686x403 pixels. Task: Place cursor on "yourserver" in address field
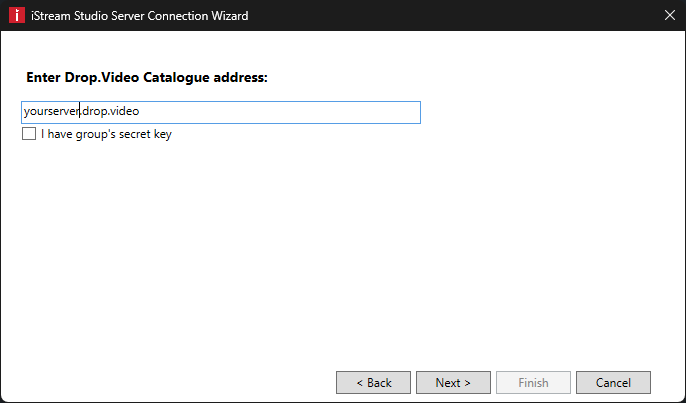coord(51,112)
